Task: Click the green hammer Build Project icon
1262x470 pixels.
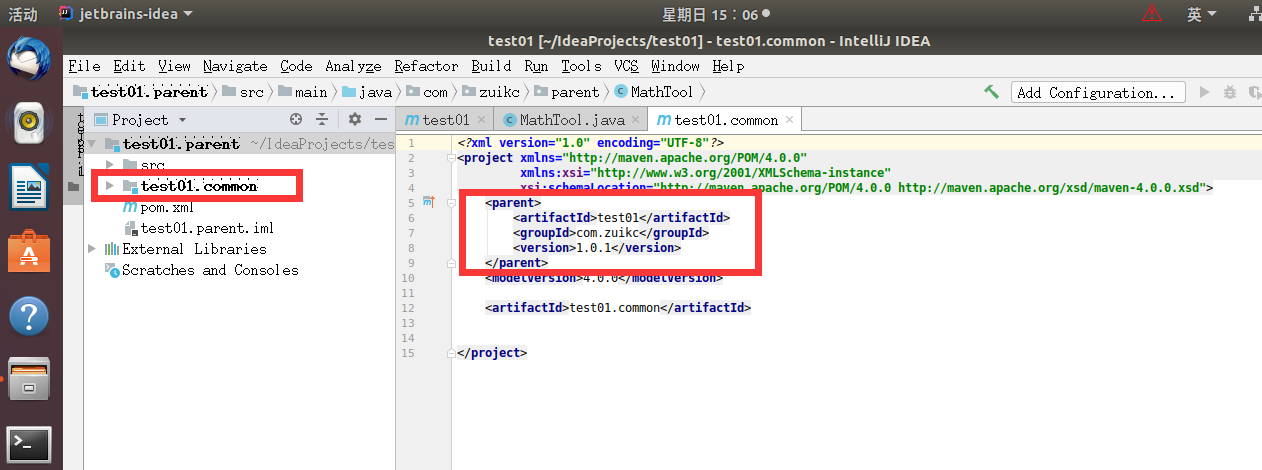Action: [992, 92]
